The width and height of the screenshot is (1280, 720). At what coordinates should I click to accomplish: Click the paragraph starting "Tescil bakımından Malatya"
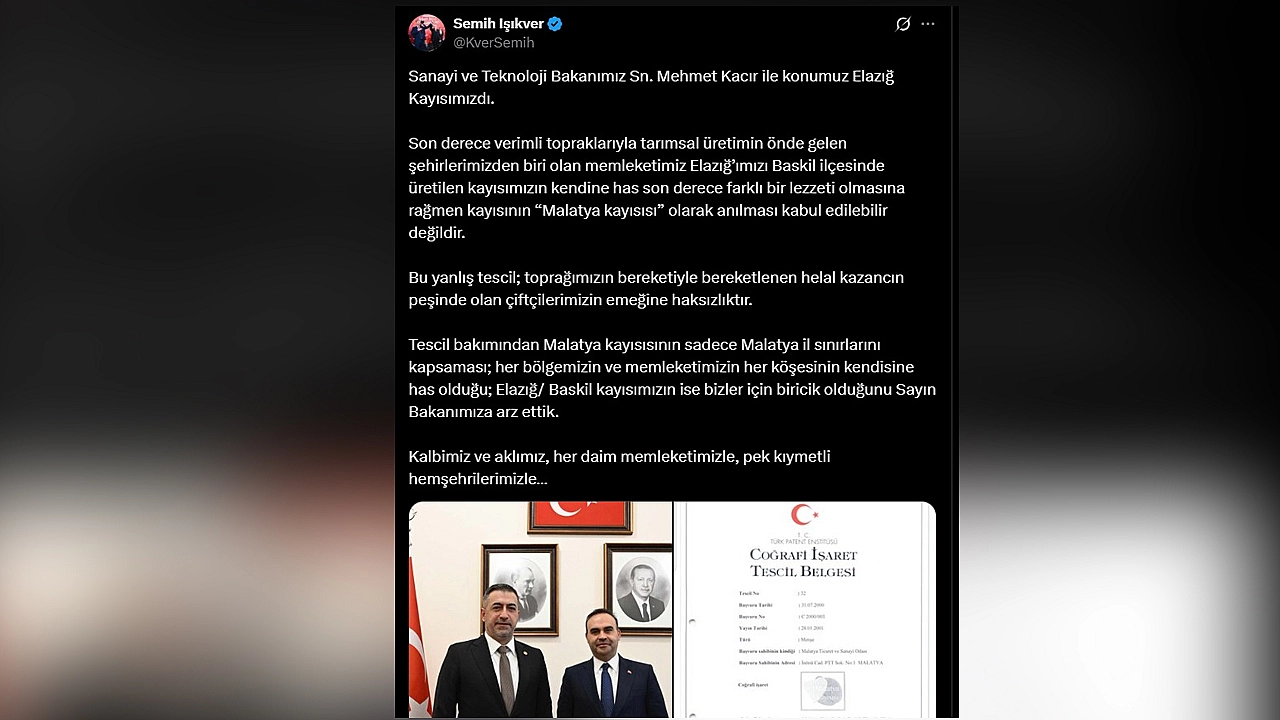point(672,378)
